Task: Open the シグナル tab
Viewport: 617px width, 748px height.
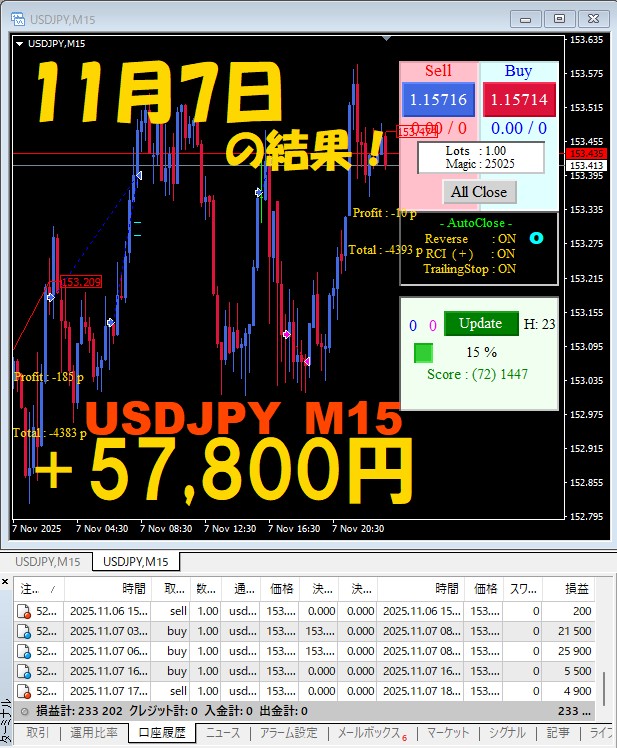Action: pos(507,732)
